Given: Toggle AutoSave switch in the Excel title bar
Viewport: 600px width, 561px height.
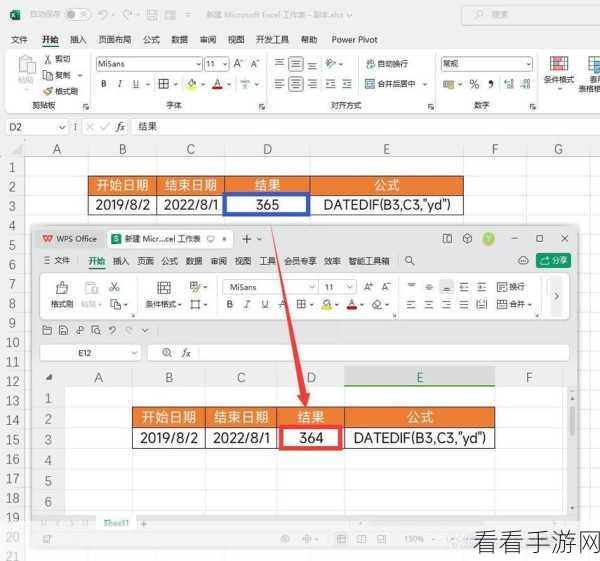Looking at the screenshot, I should (x=77, y=15).
